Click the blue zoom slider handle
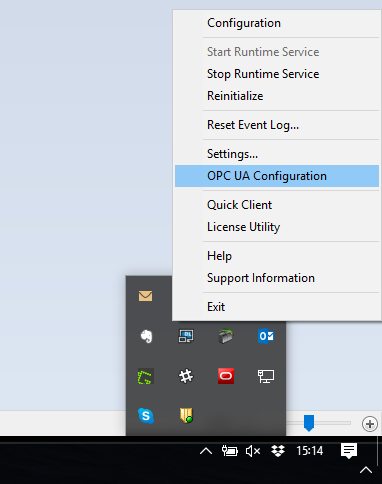The width and height of the screenshot is (382, 484). tap(309, 423)
